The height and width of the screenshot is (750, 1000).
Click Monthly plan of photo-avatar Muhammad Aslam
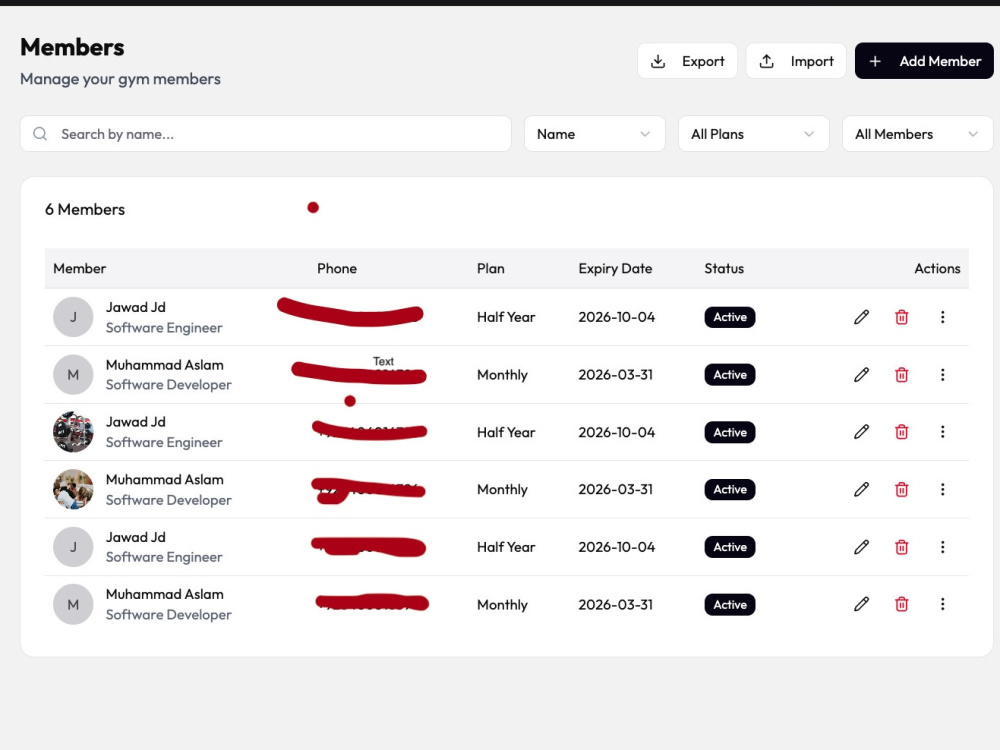pyautogui.click(x=502, y=489)
